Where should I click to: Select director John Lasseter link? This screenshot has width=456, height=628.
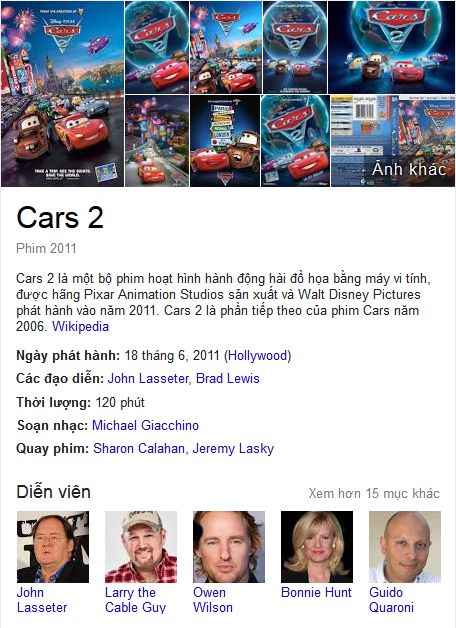[x=147, y=378]
